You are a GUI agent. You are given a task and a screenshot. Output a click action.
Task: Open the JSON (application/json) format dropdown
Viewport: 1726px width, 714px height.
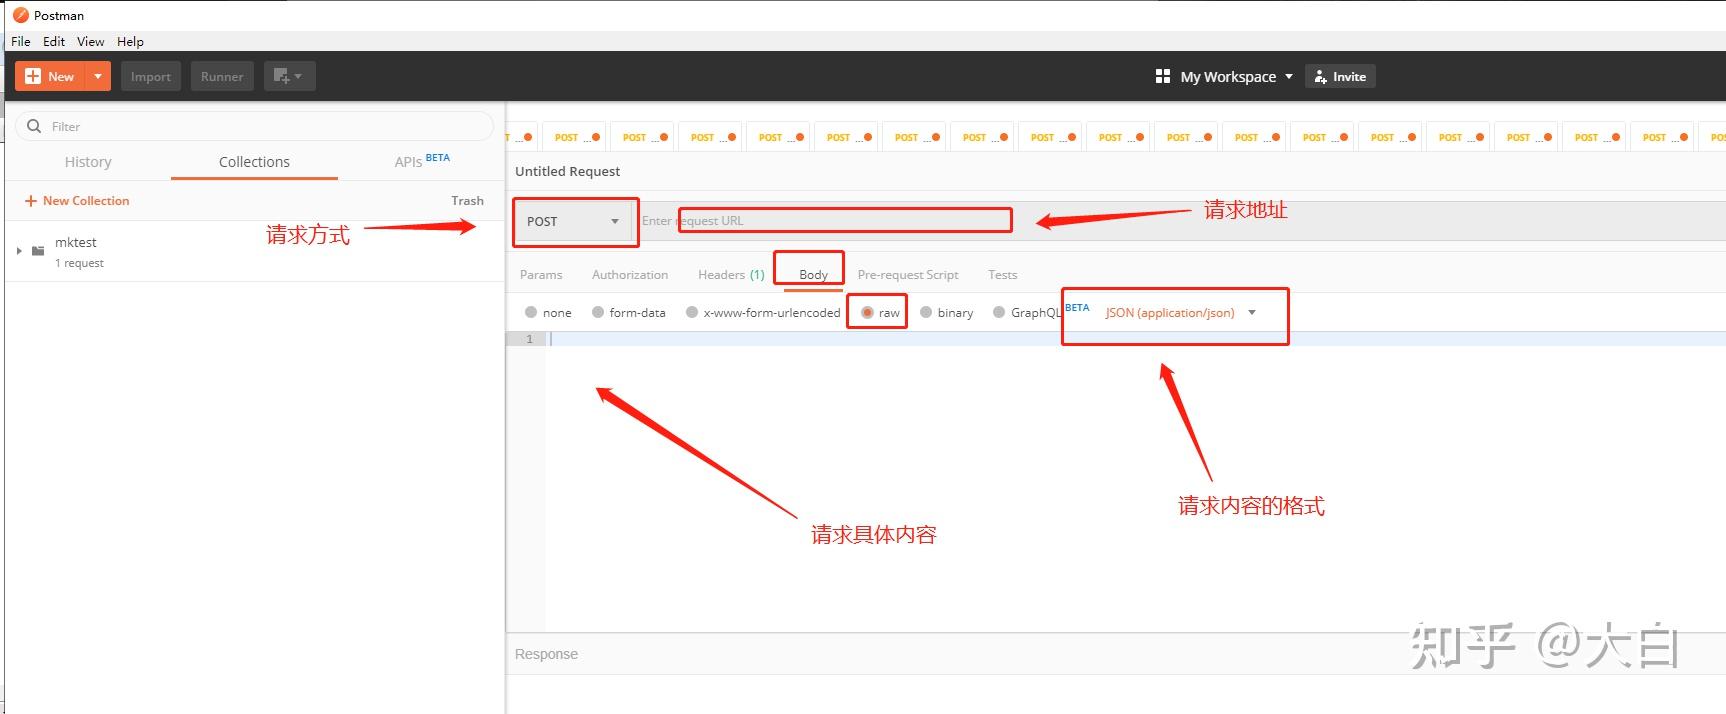1180,313
